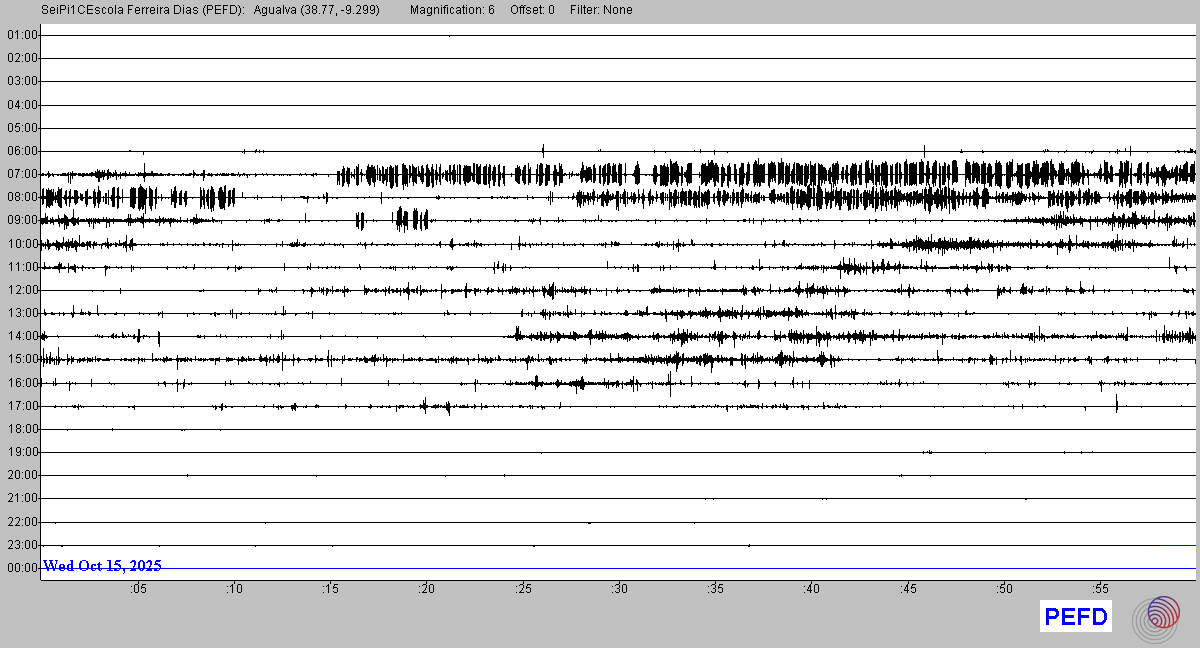
Task: Select the 14:00 hour row label
Action: 22,336
